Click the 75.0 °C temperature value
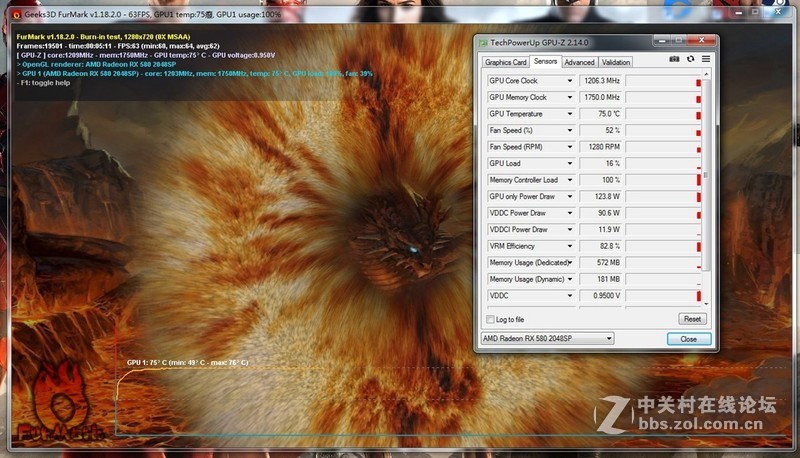Viewport: 800px width, 458px height. point(601,114)
